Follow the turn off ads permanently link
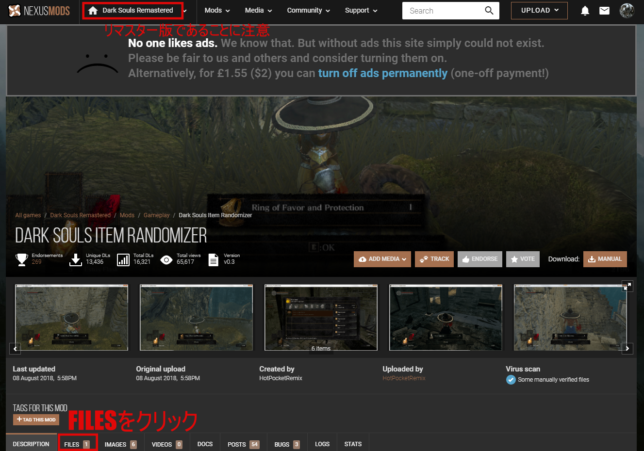The height and width of the screenshot is (451, 644). pyautogui.click(x=382, y=73)
